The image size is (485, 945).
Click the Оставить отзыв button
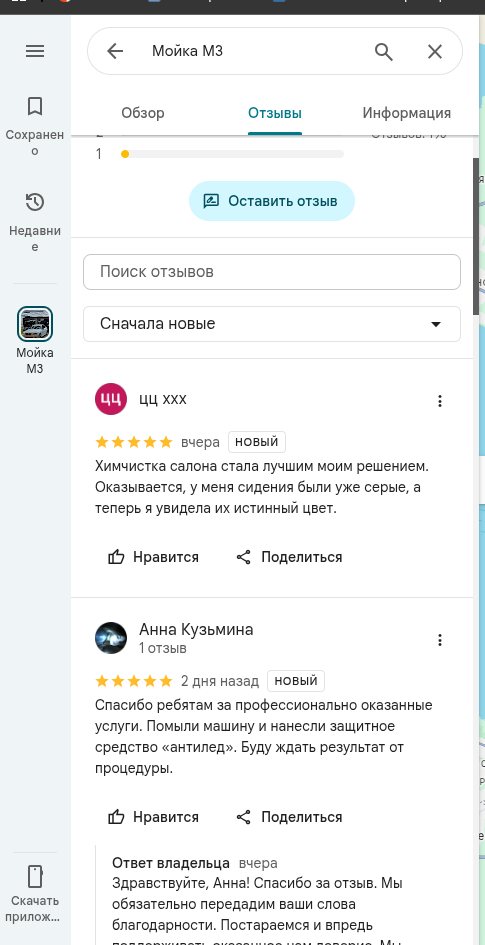tap(272, 201)
